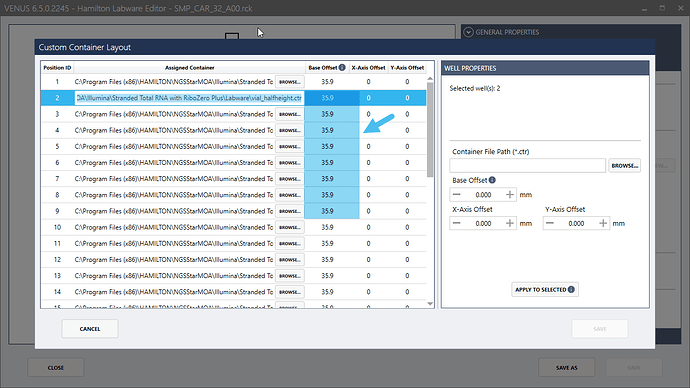Click Y-Axis Offset 0 cell in row 9
Screen dimensions: 690x388
(x=407, y=211)
